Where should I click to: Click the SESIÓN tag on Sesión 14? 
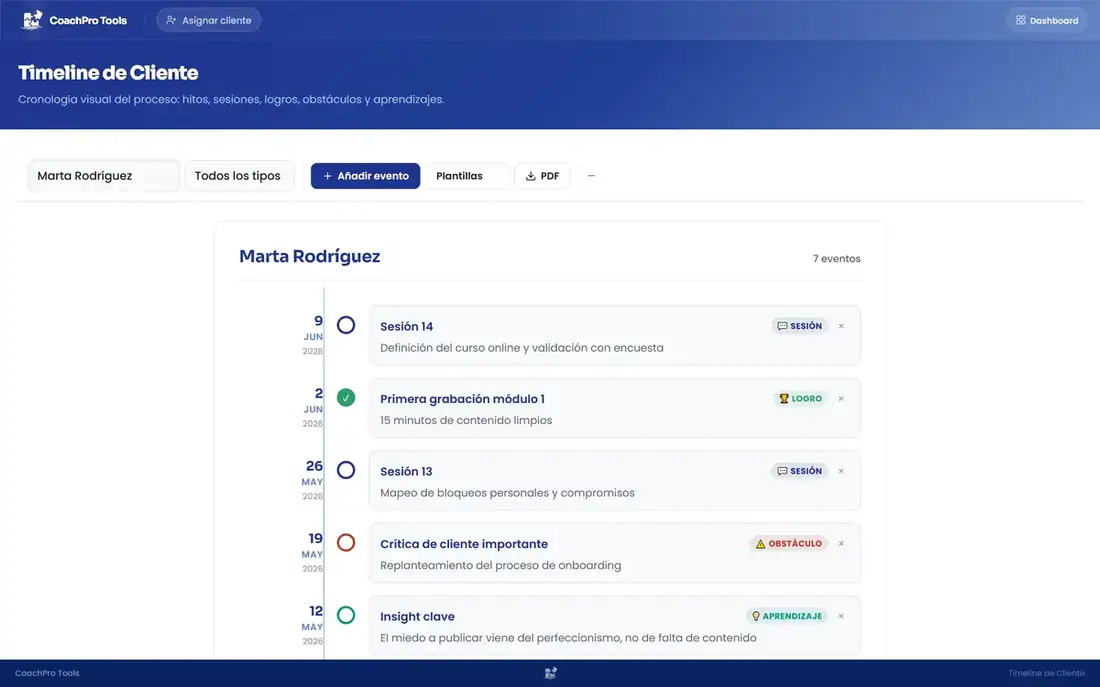click(x=800, y=326)
